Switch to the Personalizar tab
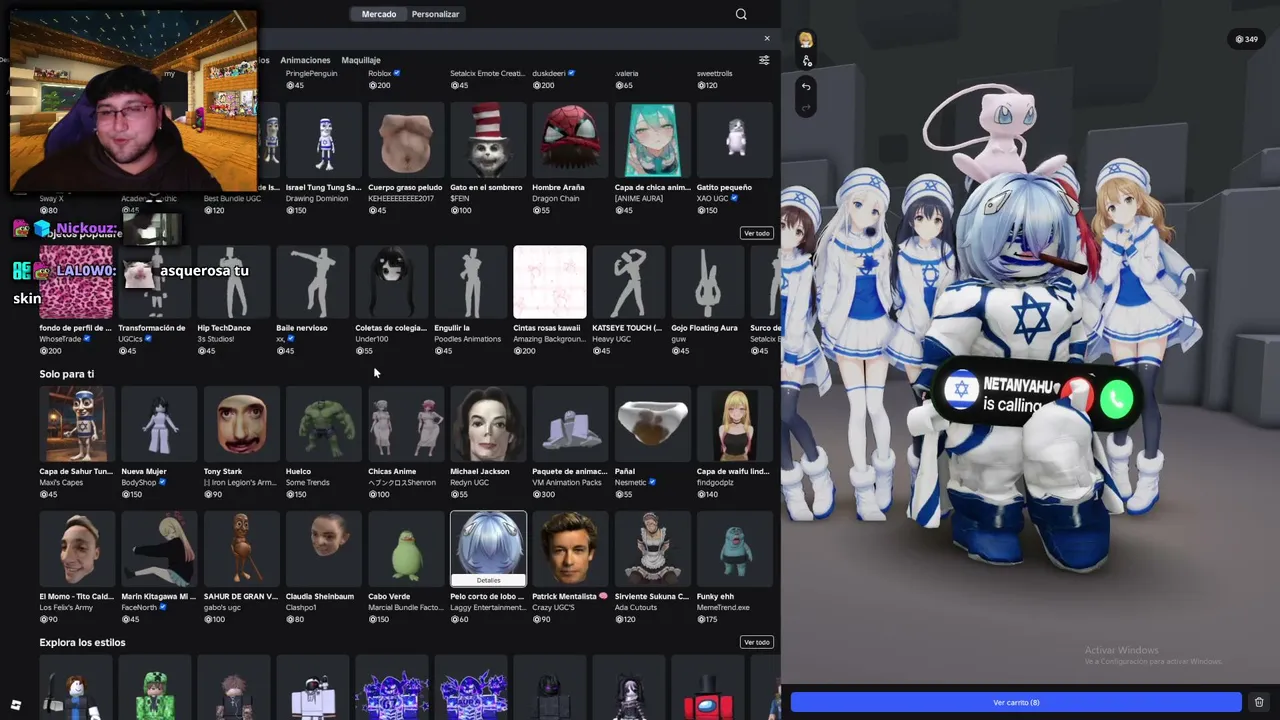This screenshot has height=720, width=1280. click(x=435, y=14)
